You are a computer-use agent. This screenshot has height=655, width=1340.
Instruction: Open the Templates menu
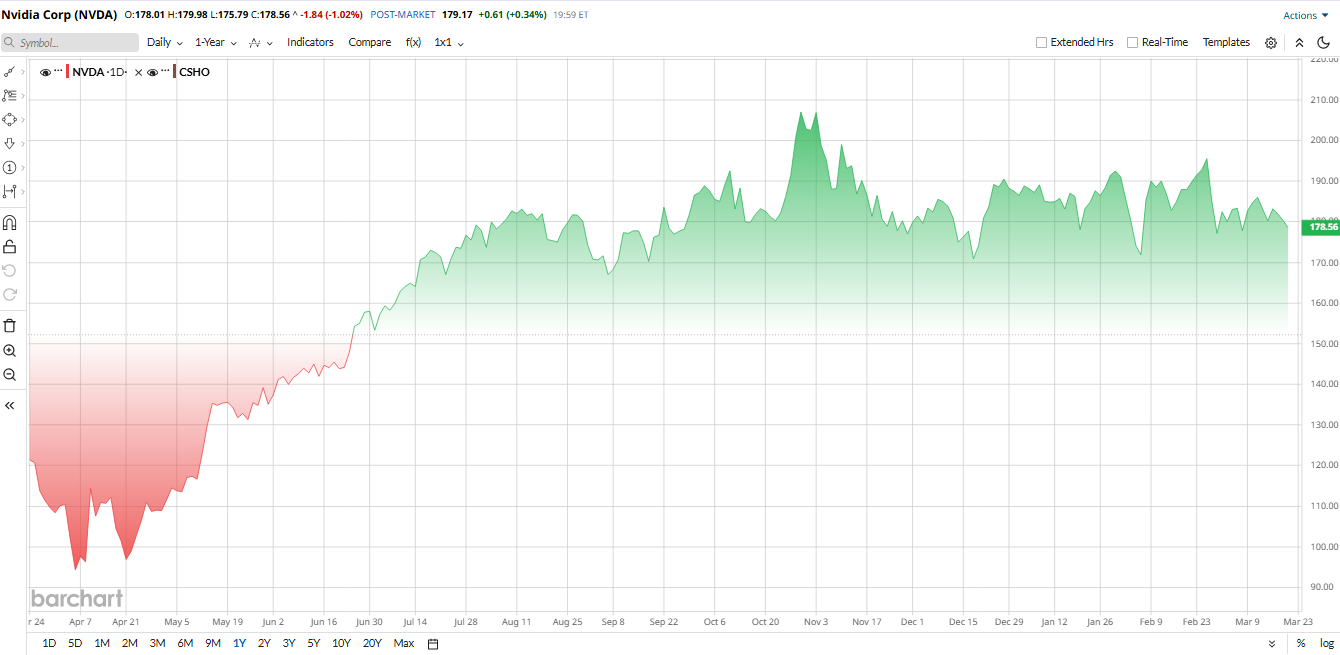tap(1226, 42)
